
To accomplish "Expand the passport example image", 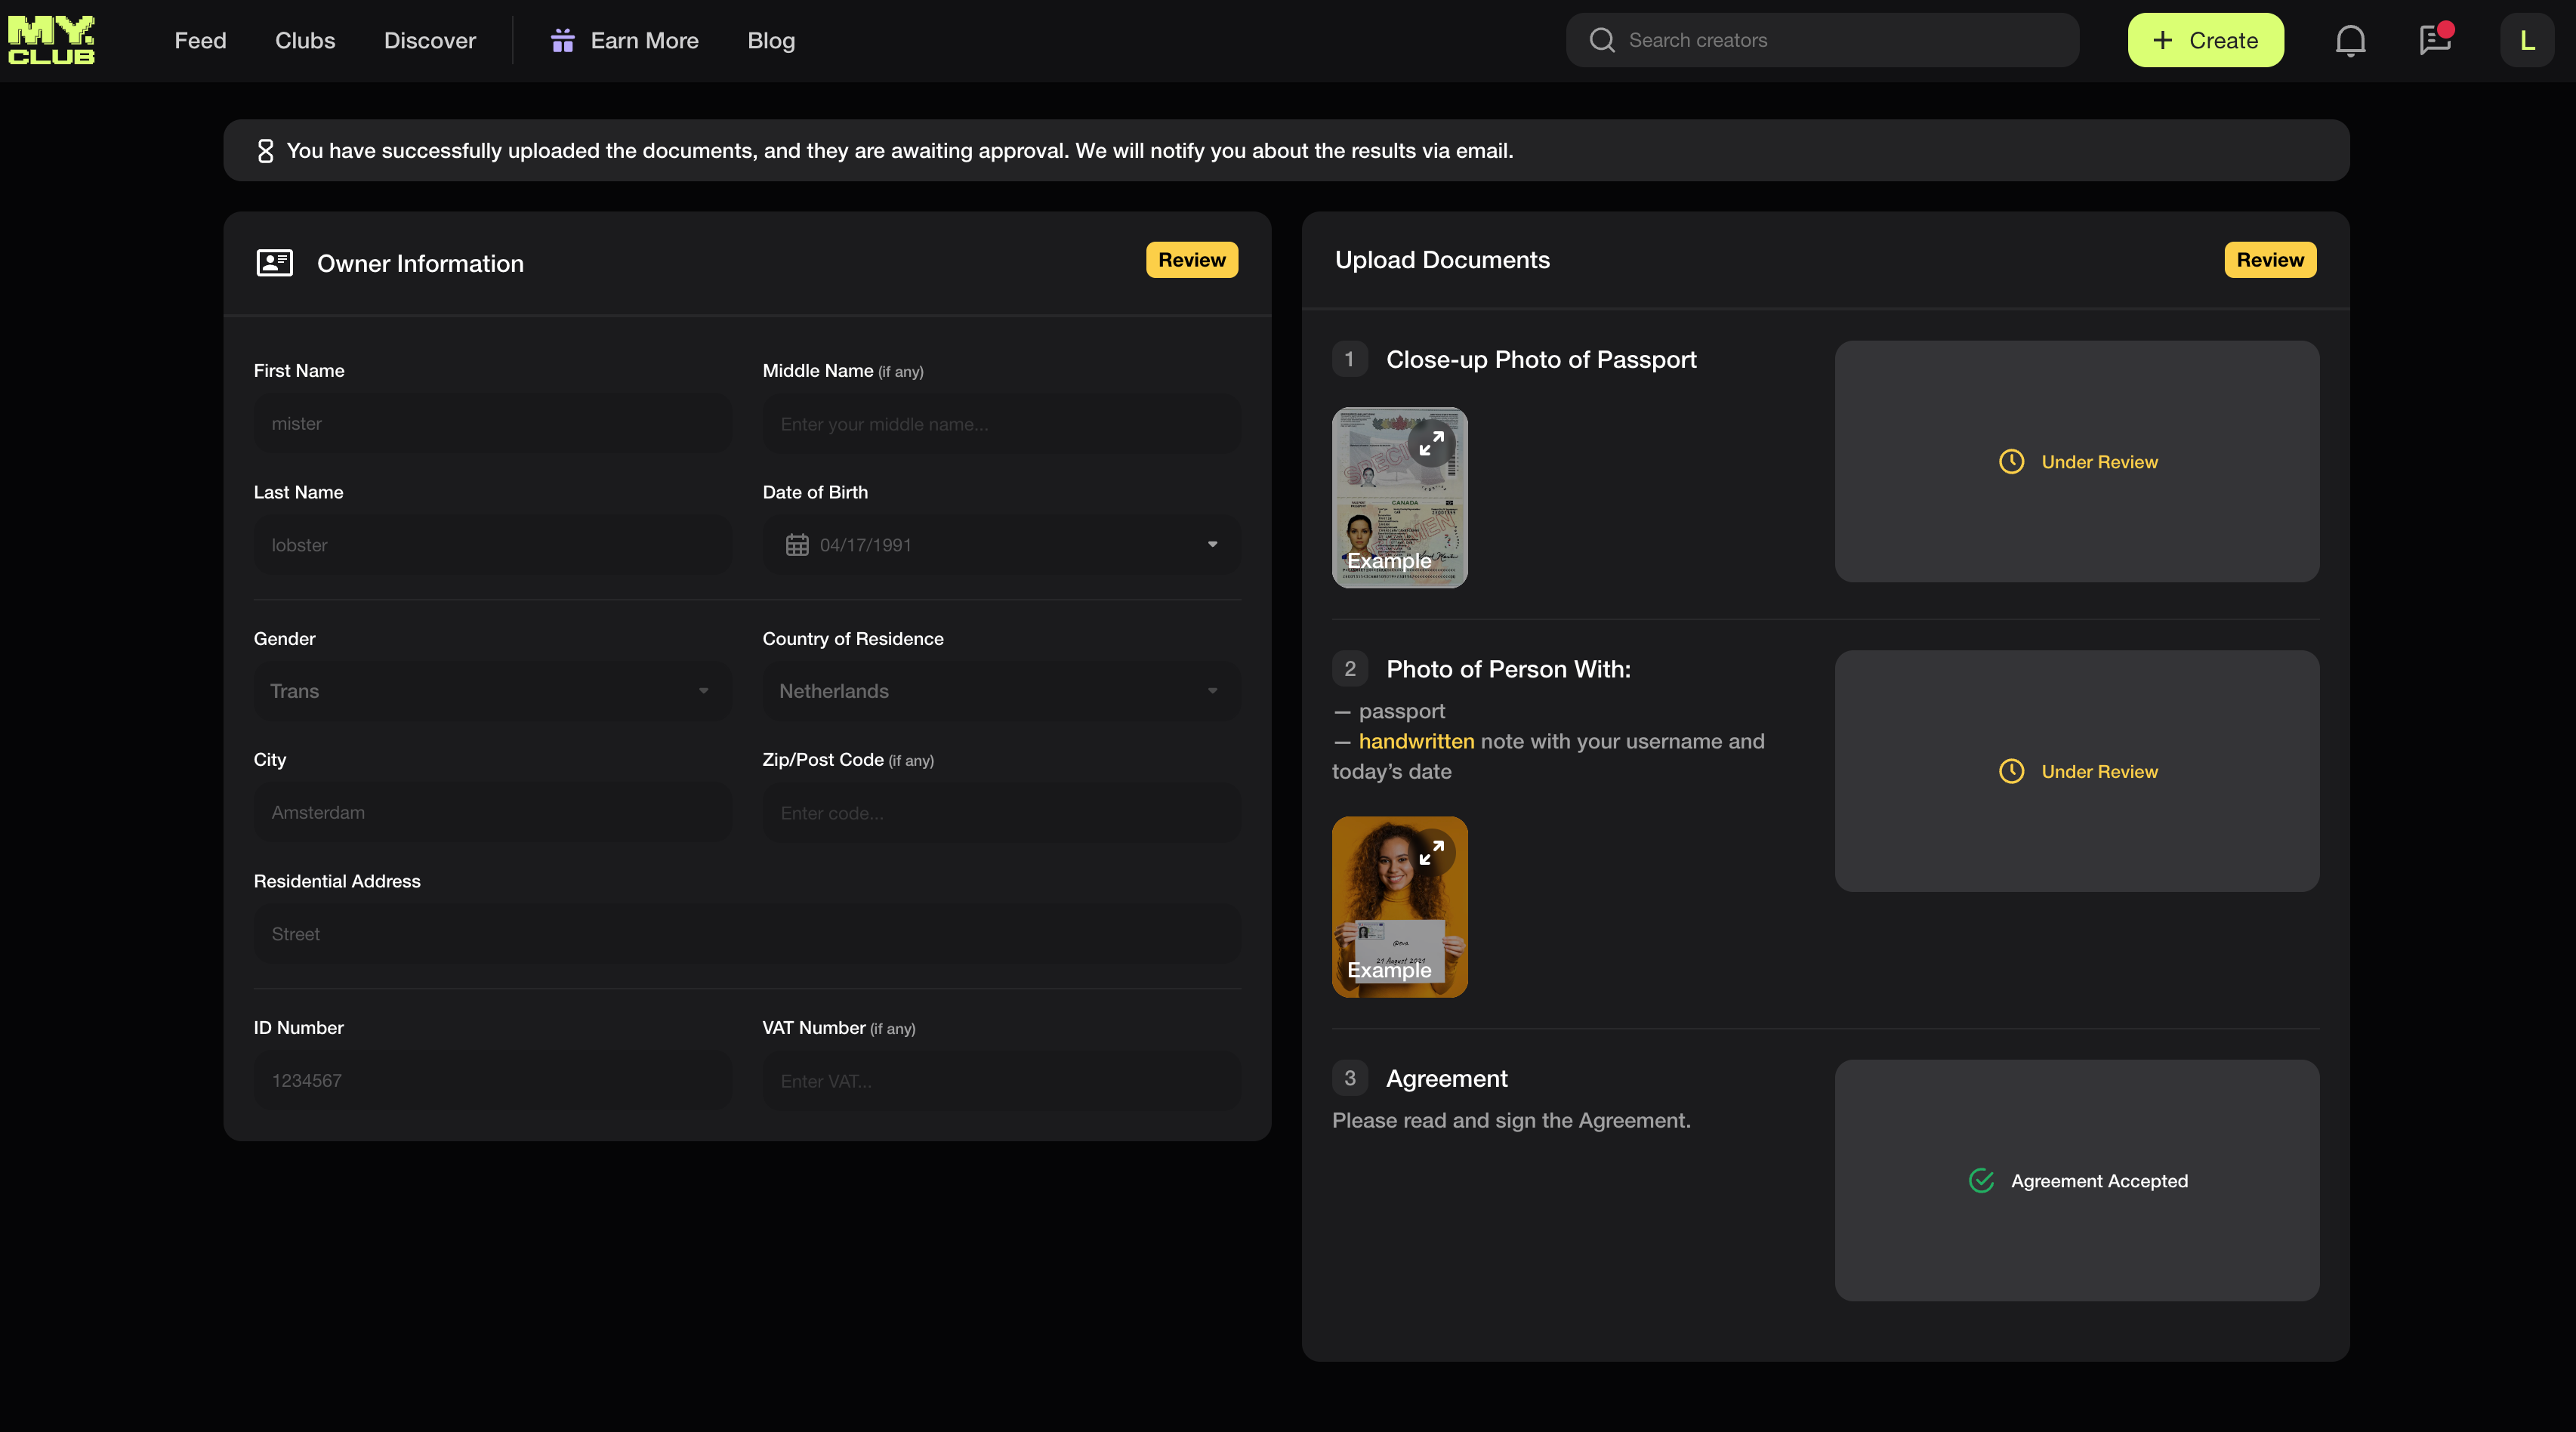I will 1431,443.
